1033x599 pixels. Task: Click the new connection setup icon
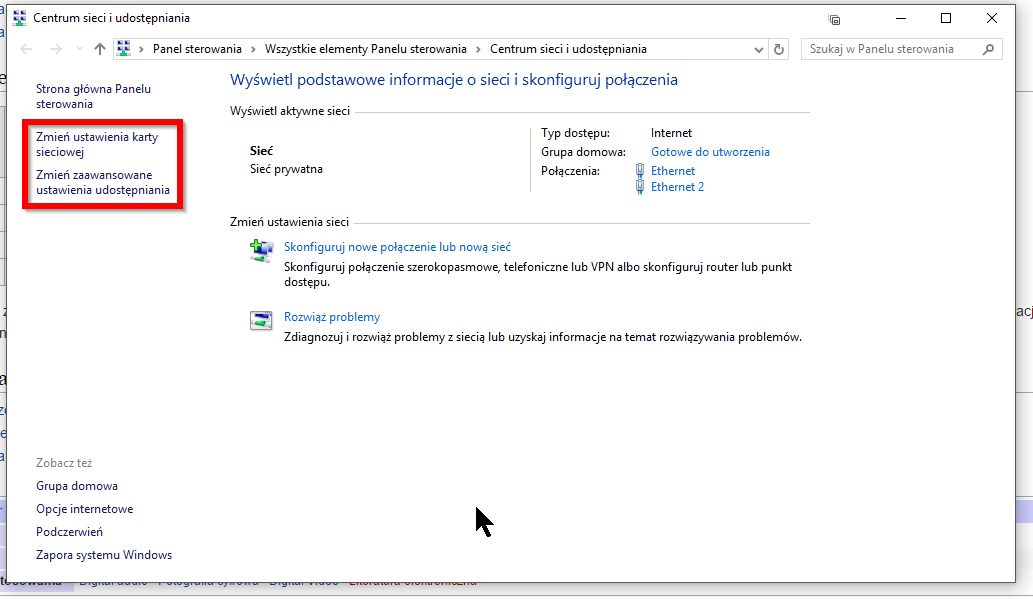(260, 251)
